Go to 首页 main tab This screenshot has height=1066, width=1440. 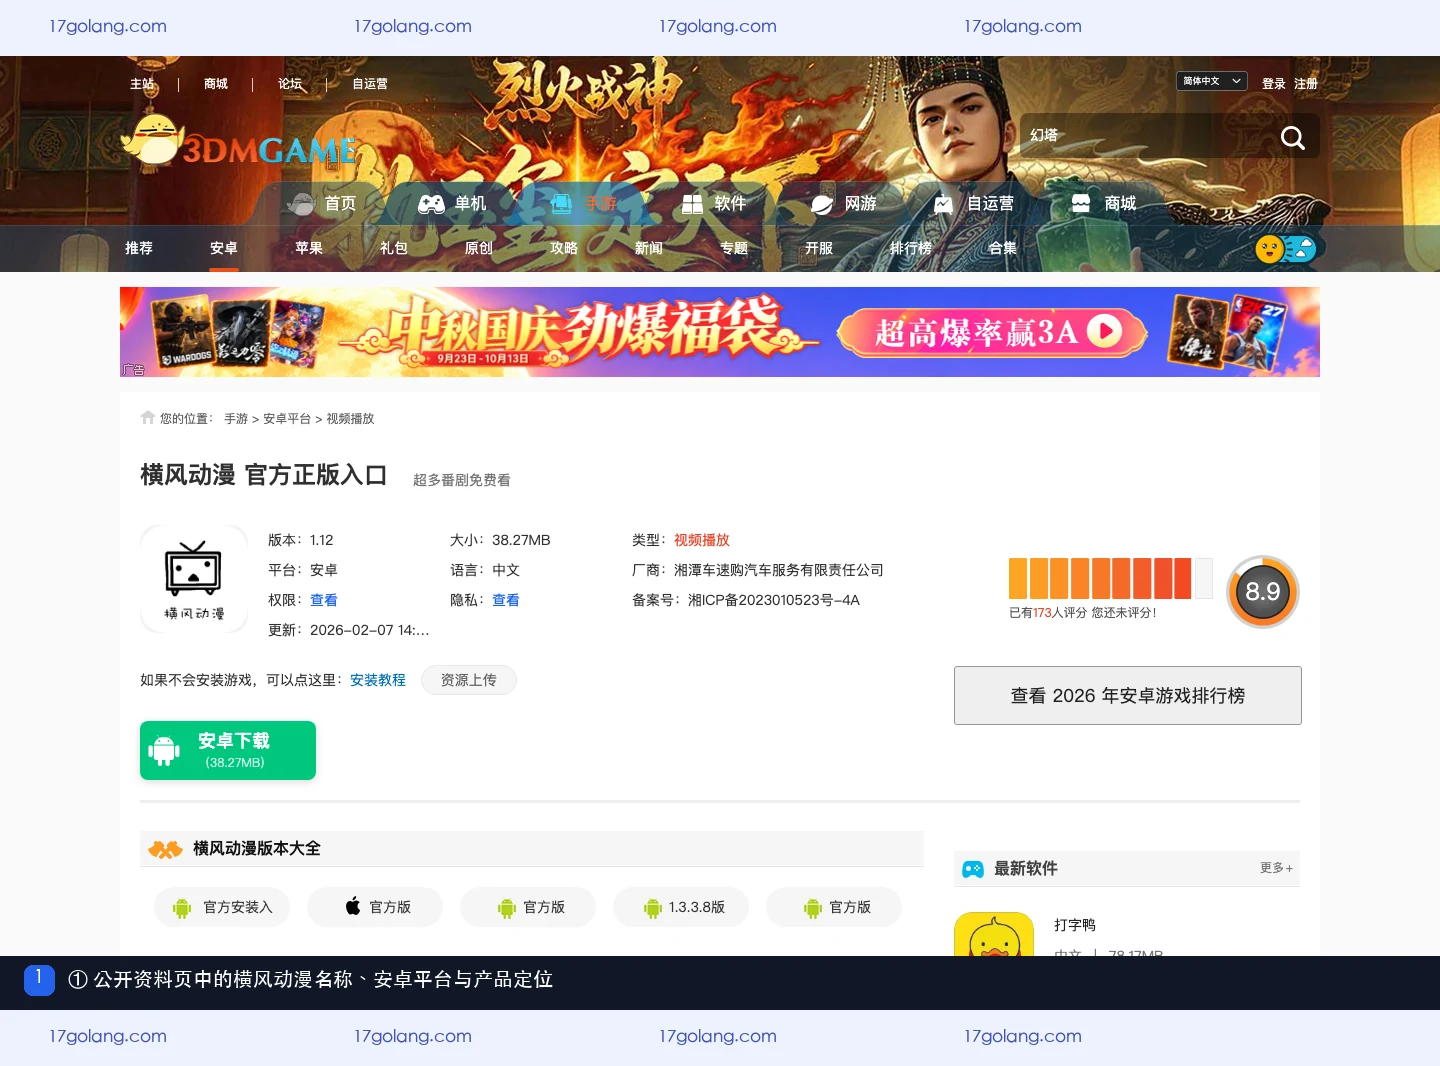pyautogui.click(x=322, y=204)
